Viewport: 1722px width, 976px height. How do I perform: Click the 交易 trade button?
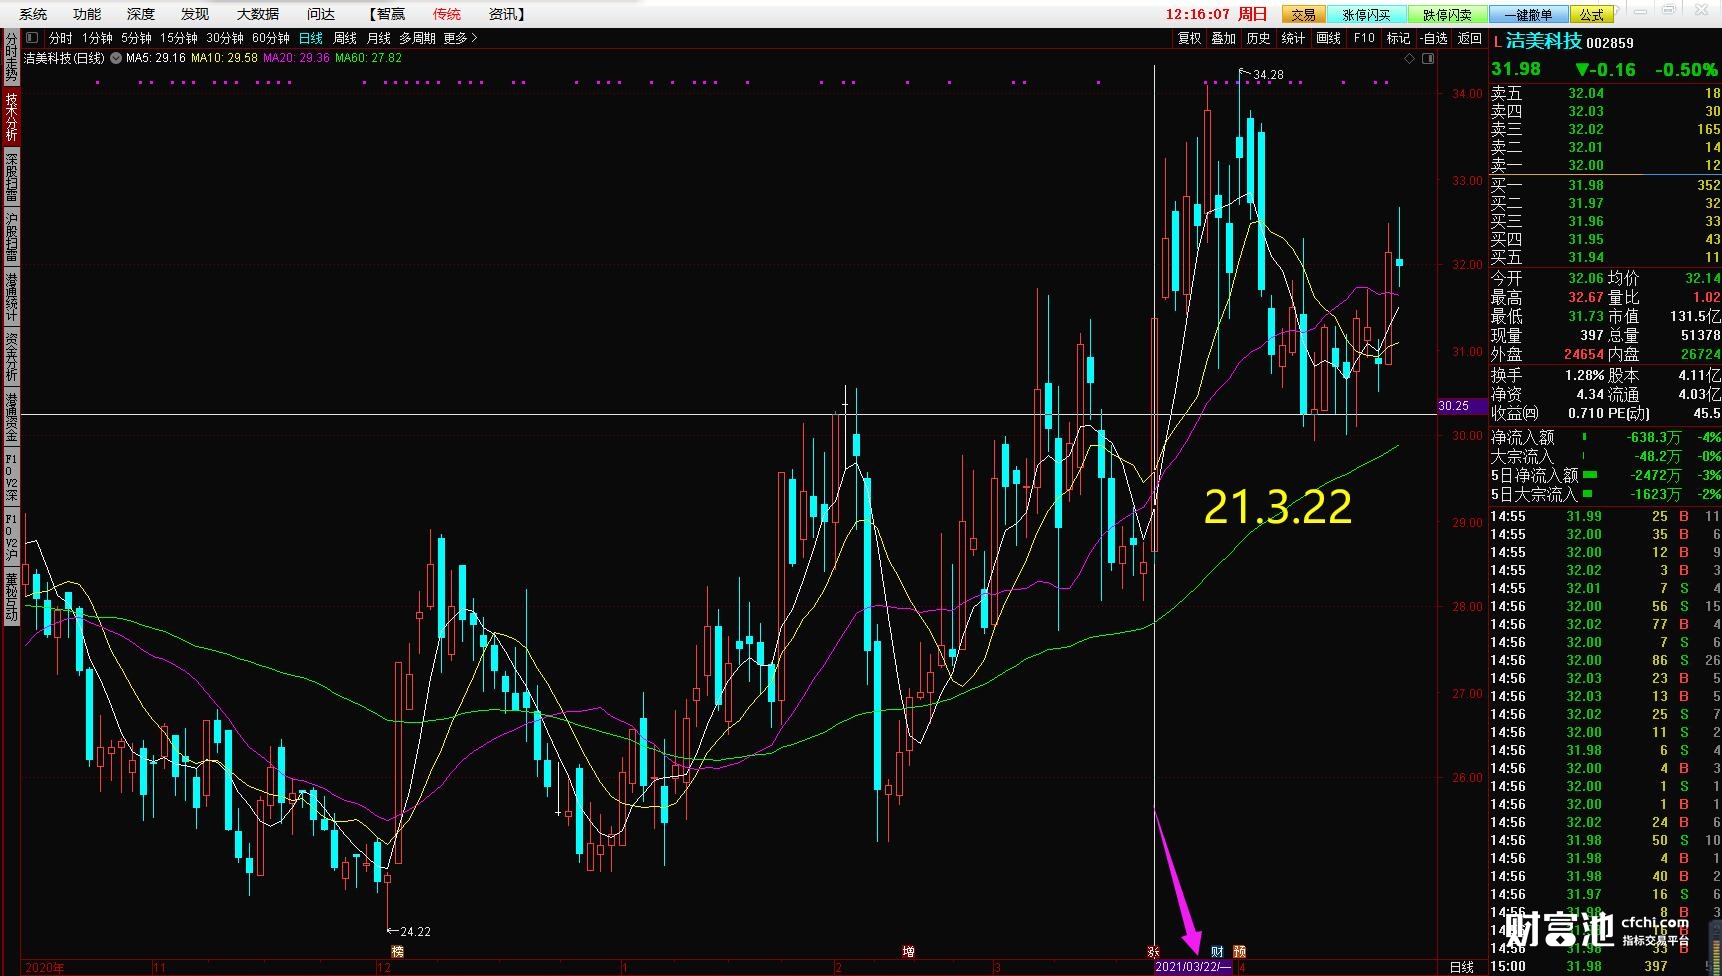point(1303,14)
